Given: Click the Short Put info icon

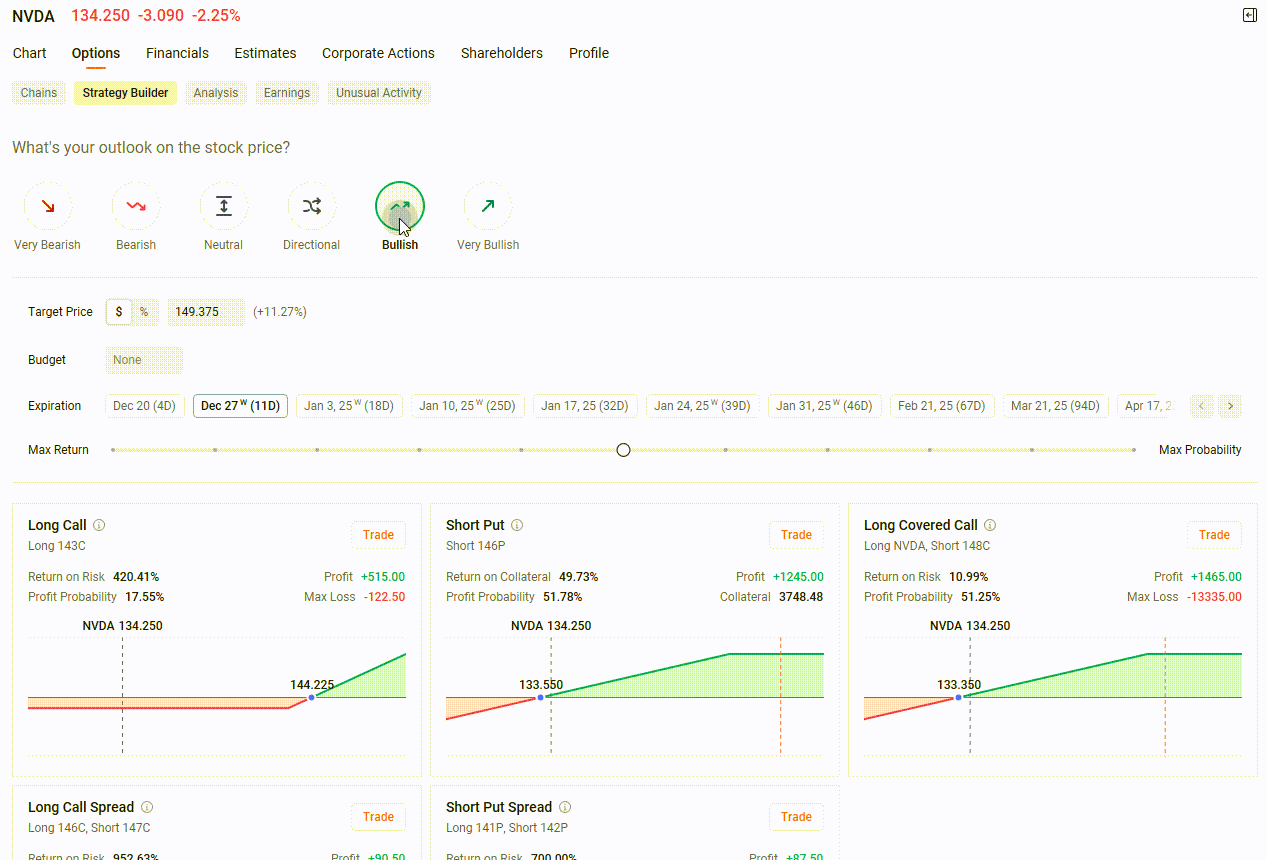Looking at the screenshot, I should 517,524.
